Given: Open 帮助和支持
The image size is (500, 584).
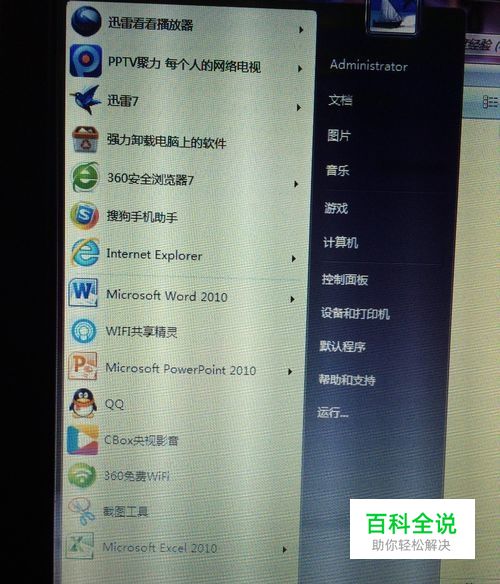Looking at the screenshot, I should tap(347, 380).
